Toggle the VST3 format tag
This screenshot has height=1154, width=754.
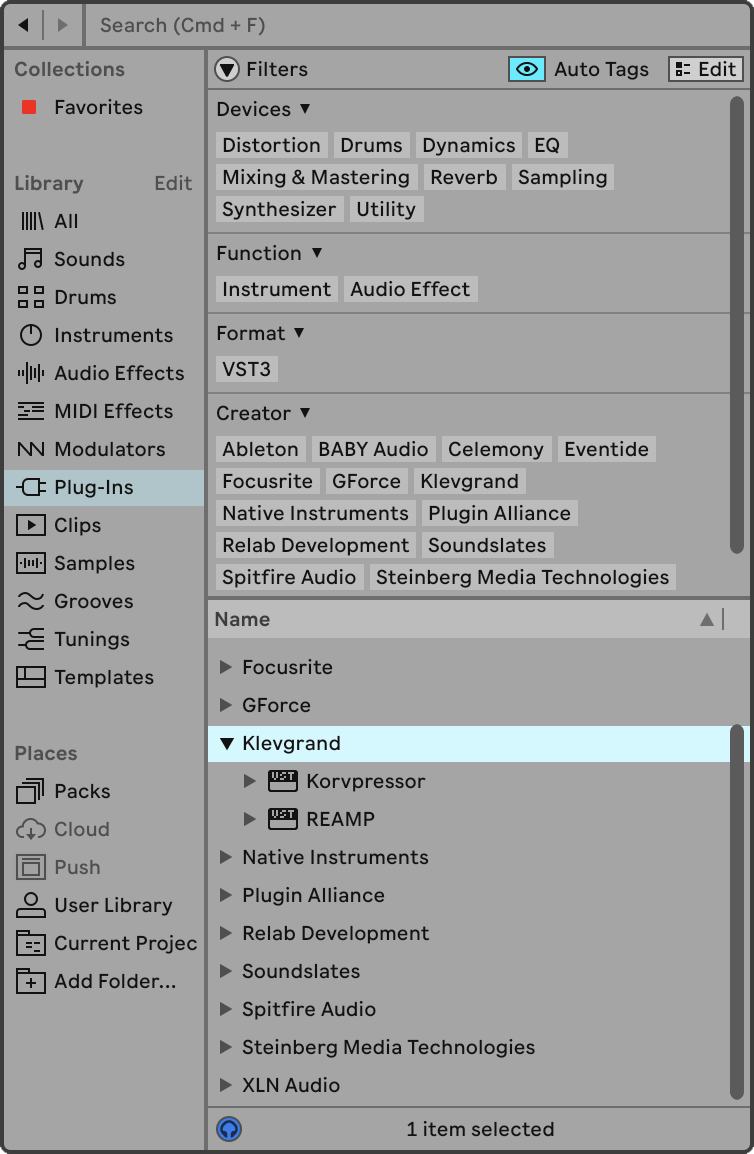tap(247, 369)
